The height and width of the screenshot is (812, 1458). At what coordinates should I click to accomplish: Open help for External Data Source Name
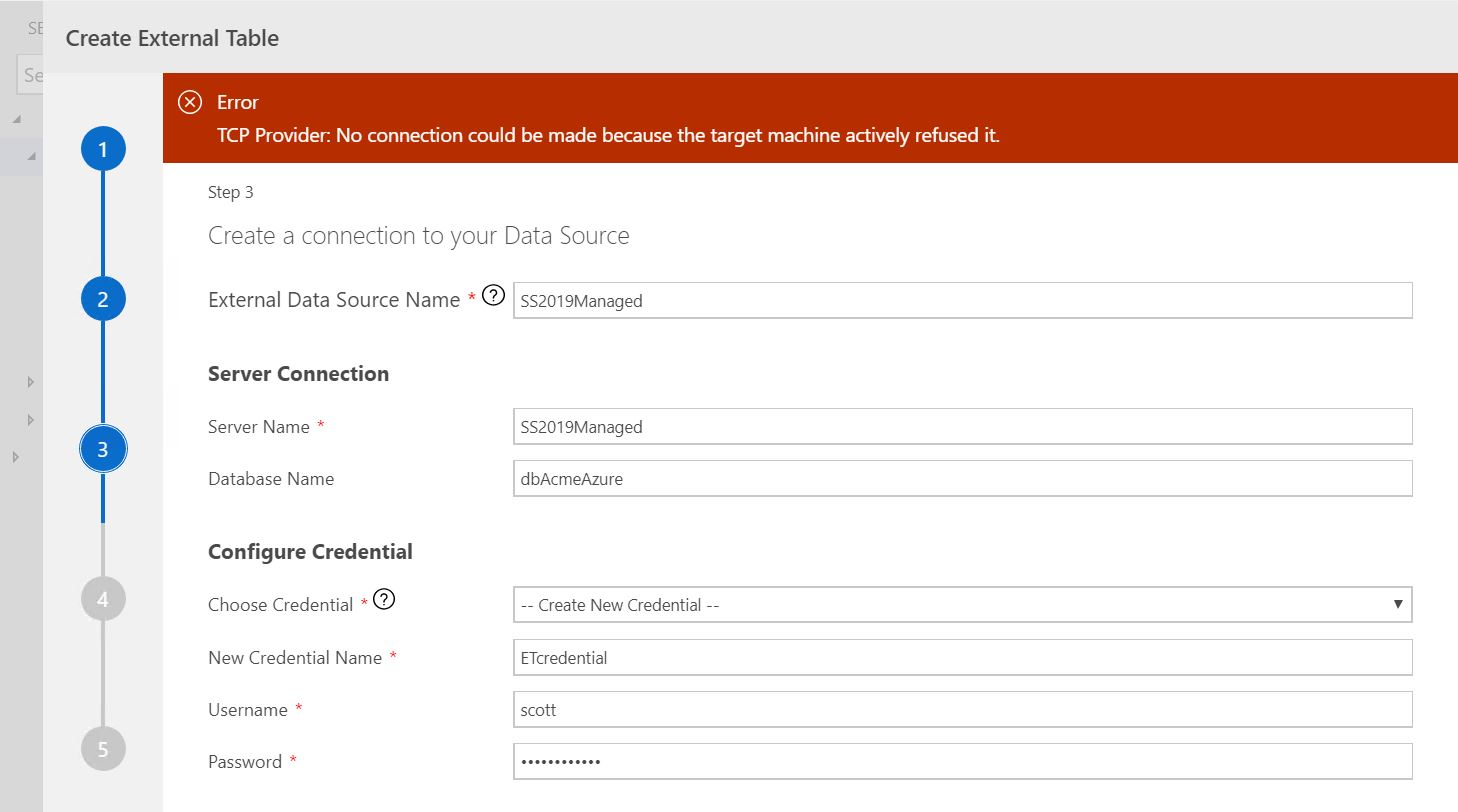pyautogui.click(x=491, y=293)
